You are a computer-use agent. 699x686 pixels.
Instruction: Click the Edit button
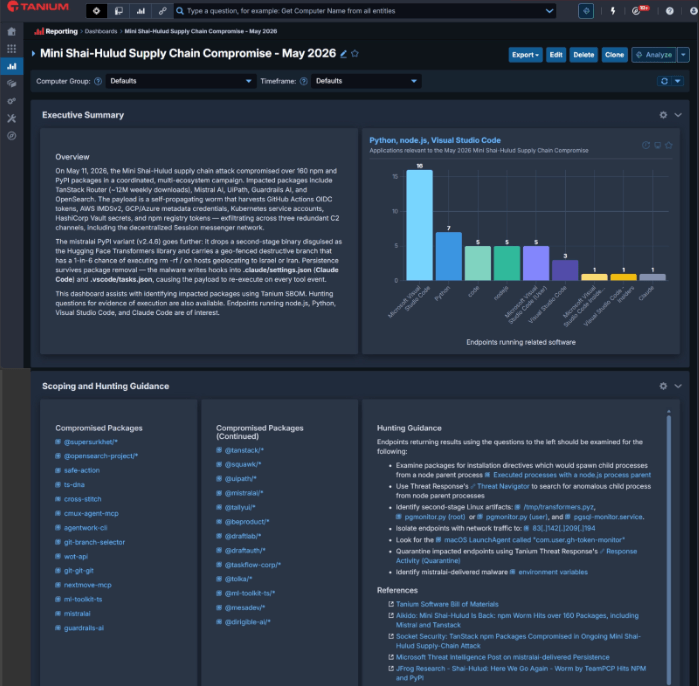556,55
